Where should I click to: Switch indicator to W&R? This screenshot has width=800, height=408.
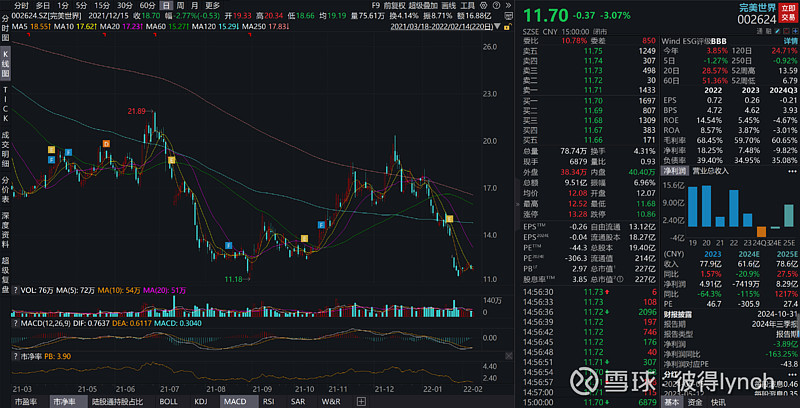[x=331, y=401]
